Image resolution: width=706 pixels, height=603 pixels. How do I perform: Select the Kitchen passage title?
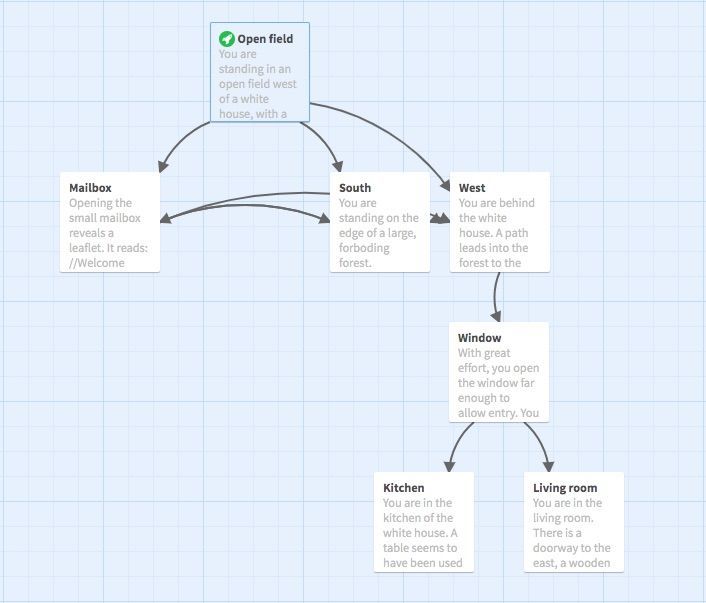pos(404,488)
